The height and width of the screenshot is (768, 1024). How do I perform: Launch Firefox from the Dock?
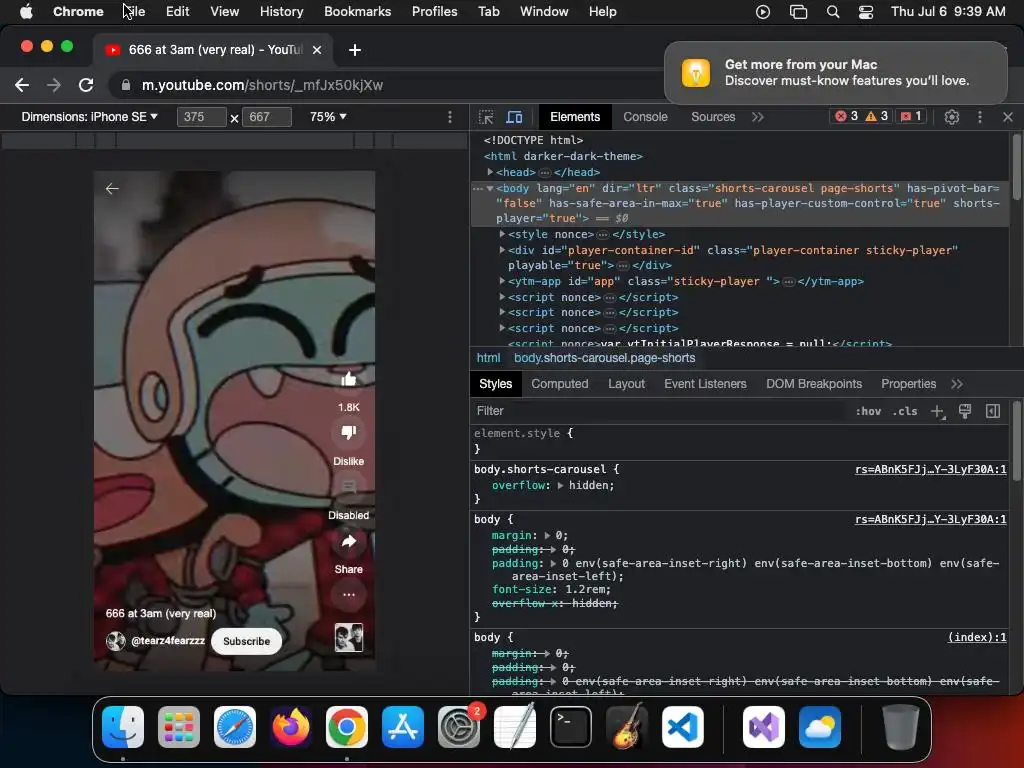point(291,726)
